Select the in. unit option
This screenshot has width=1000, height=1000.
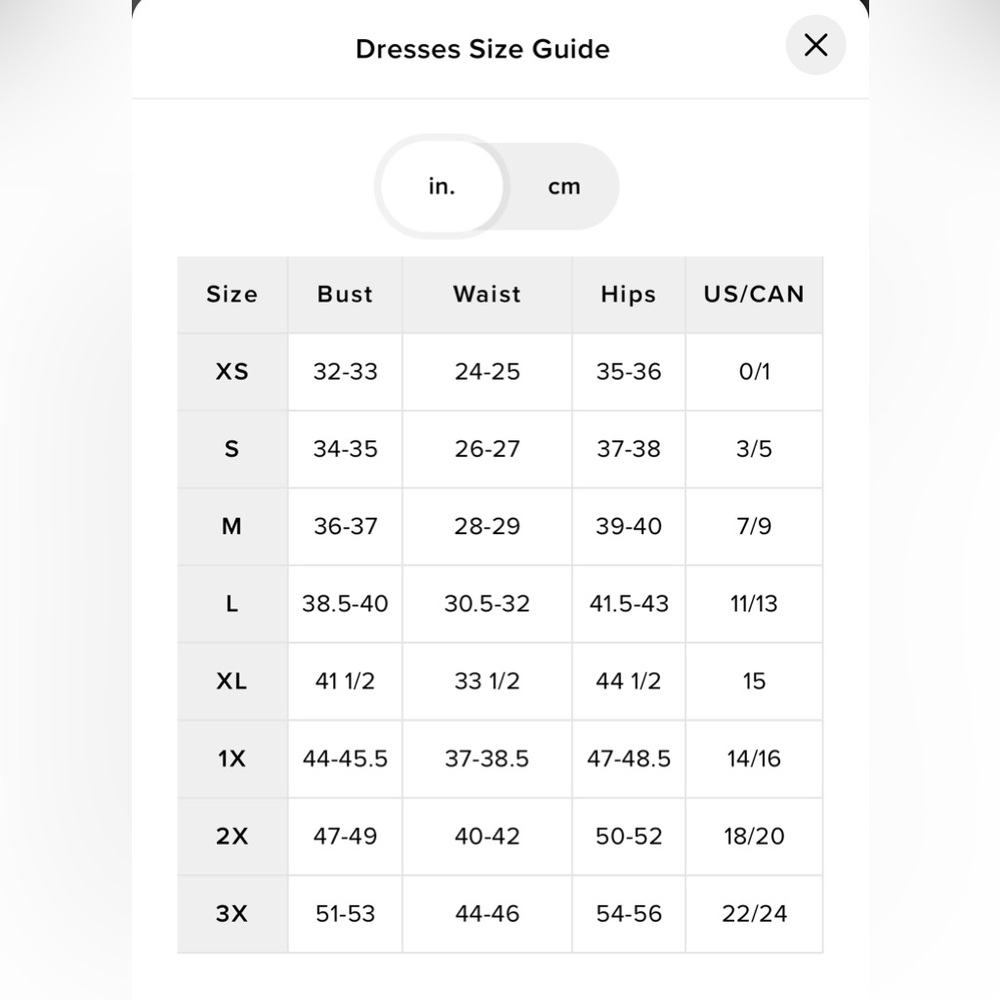pos(441,187)
